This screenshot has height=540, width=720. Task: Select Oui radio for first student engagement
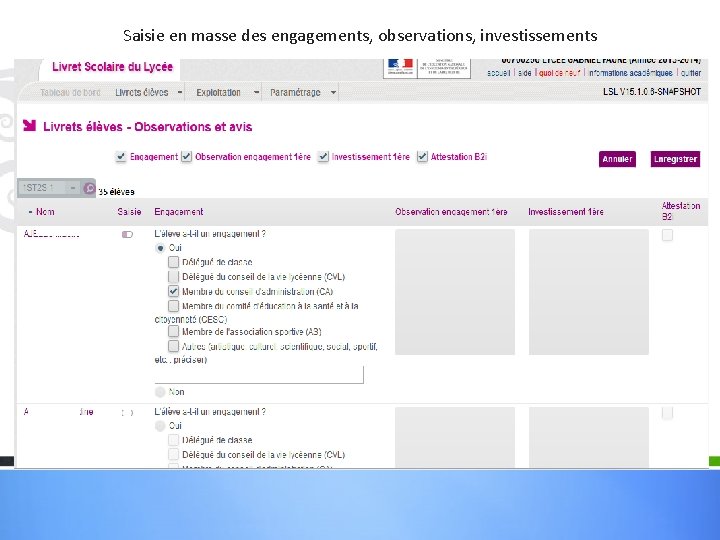(x=160, y=248)
